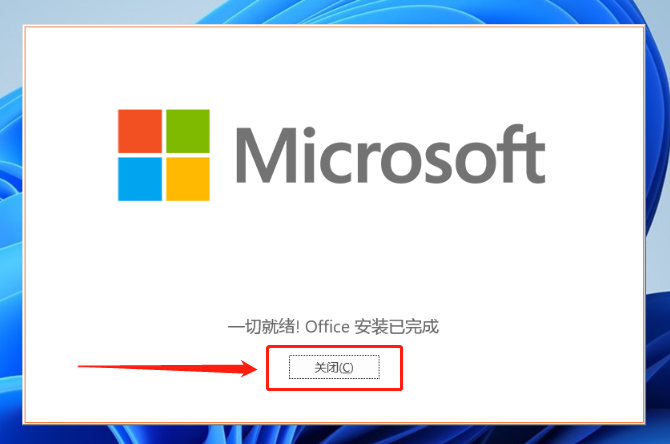Viewport: 670px width, 444px height.
Task: Click the light wallpaper above the dialog
Action: pyautogui.click(x=128, y=11)
